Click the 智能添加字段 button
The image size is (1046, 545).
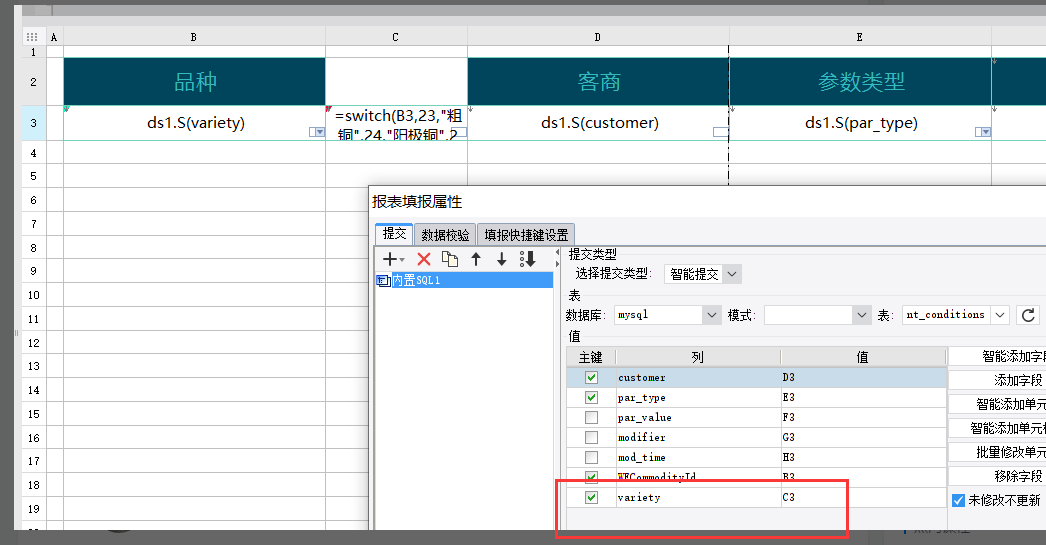(x=997, y=356)
